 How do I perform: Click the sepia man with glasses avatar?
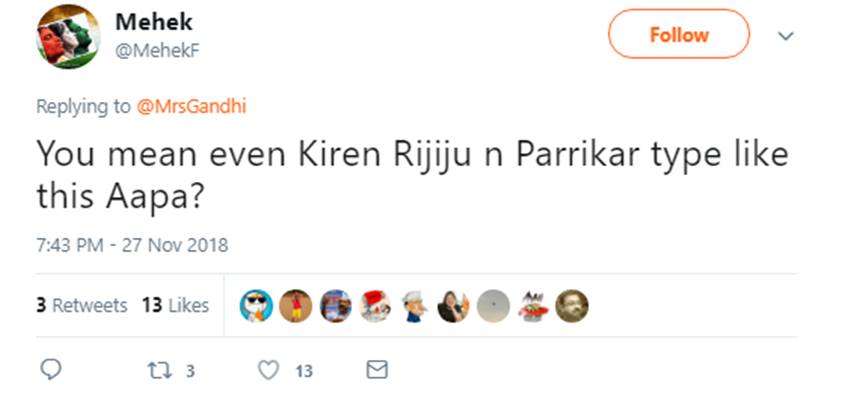coord(571,306)
